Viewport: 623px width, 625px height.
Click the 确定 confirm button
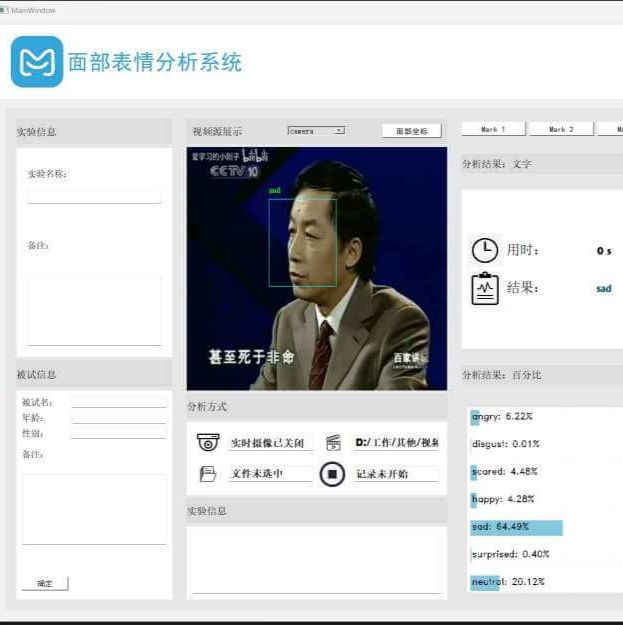pyautogui.click(x=45, y=583)
